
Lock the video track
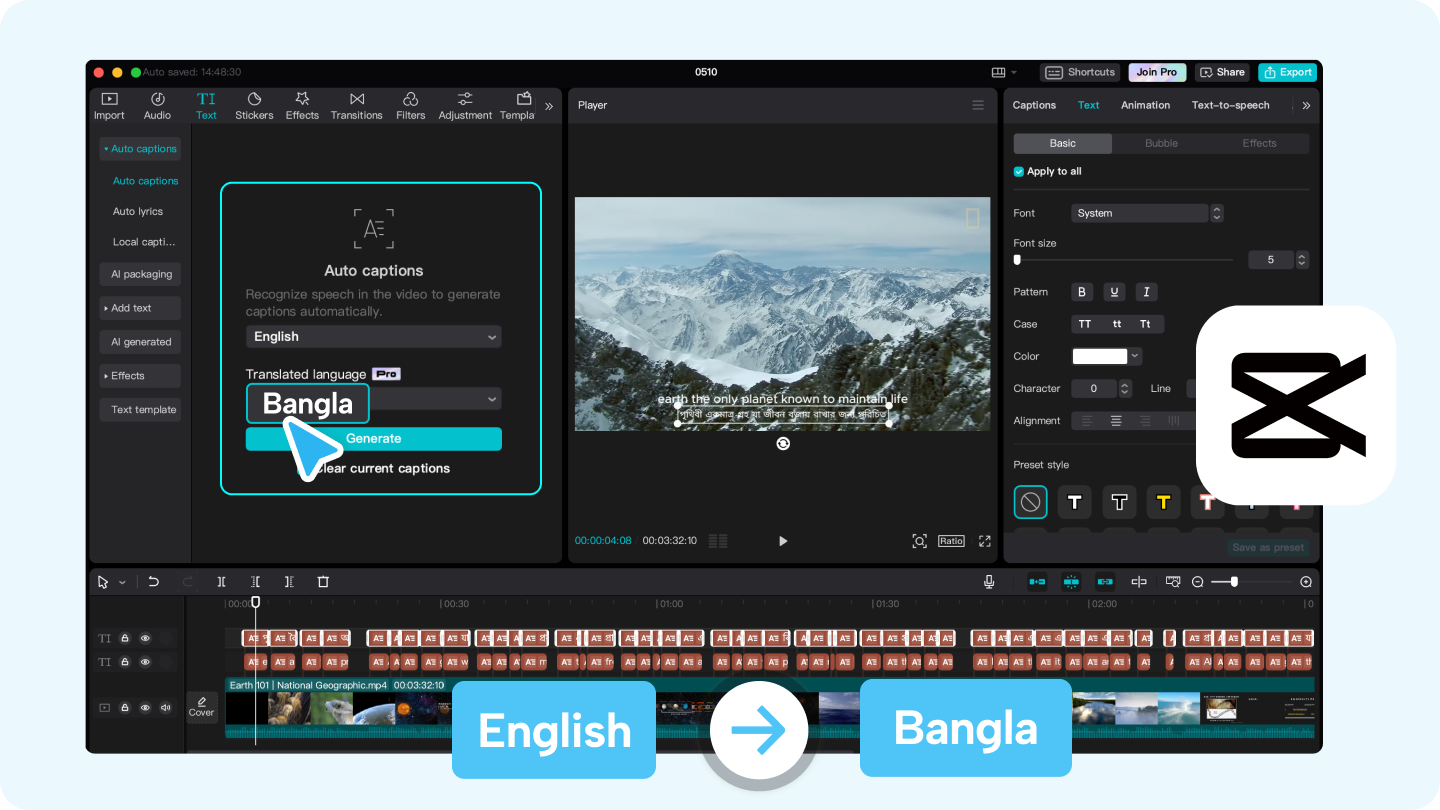125,708
